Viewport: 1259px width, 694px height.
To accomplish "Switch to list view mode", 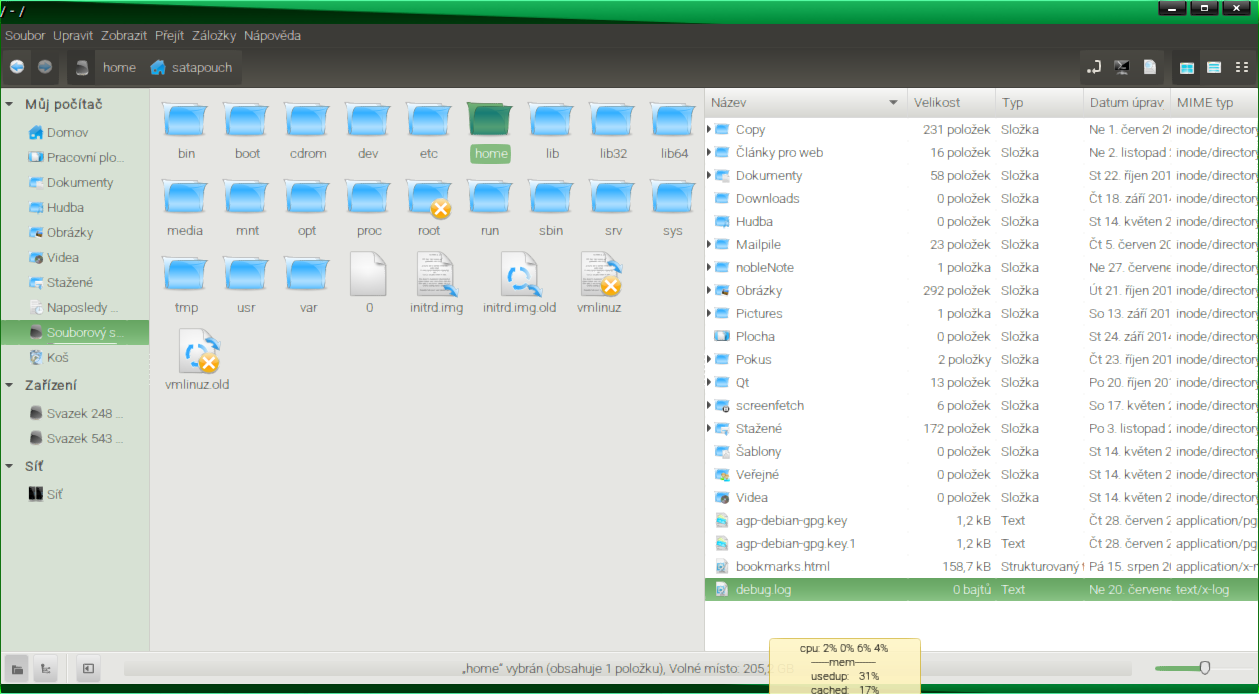I will 1214,67.
